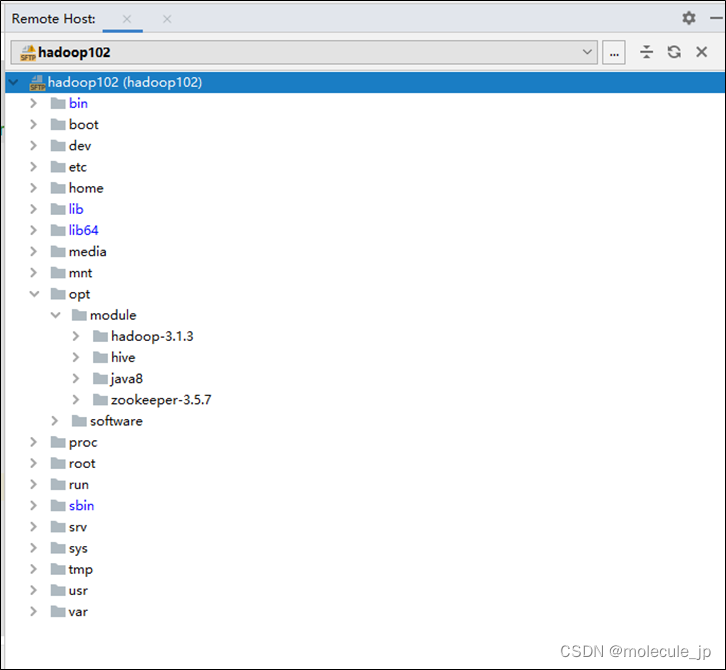Expand the var folder
Screen dimensions: 726x670
[x=33, y=612]
